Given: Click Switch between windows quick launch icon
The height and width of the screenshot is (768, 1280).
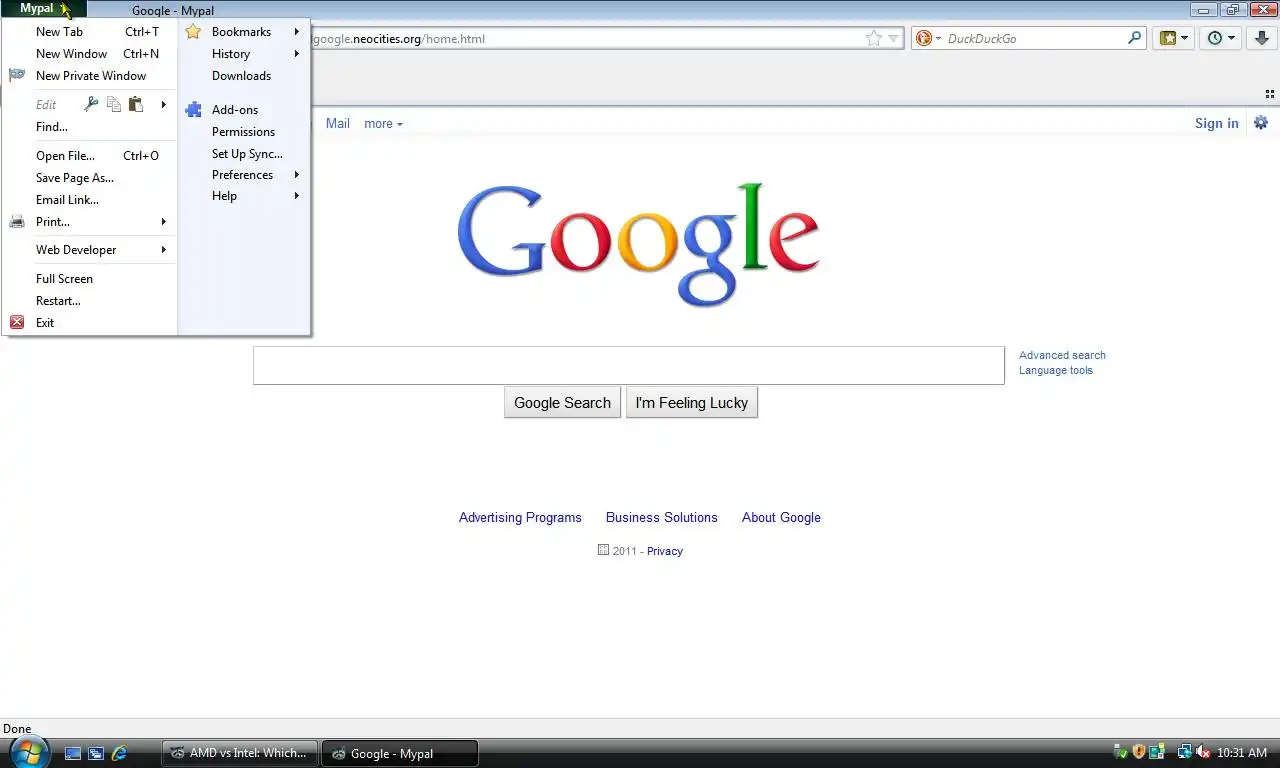Looking at the screenshot, I should [x=96, y=753].
